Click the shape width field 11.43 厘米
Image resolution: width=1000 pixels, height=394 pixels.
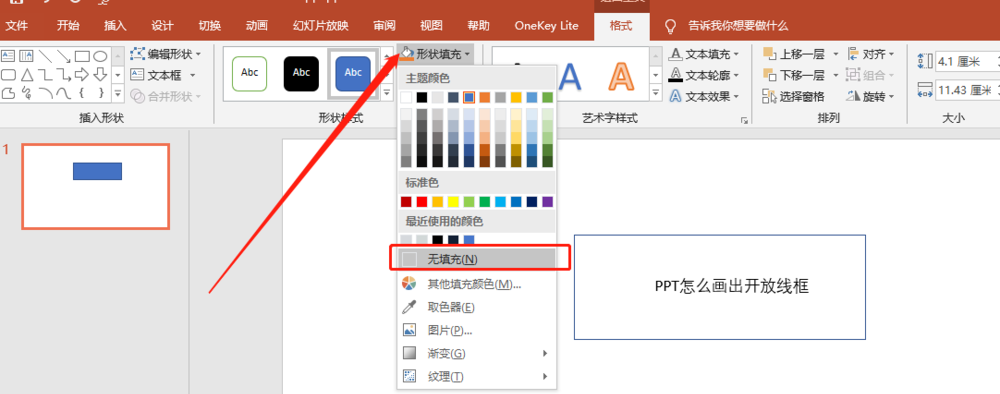pos(968,91)
